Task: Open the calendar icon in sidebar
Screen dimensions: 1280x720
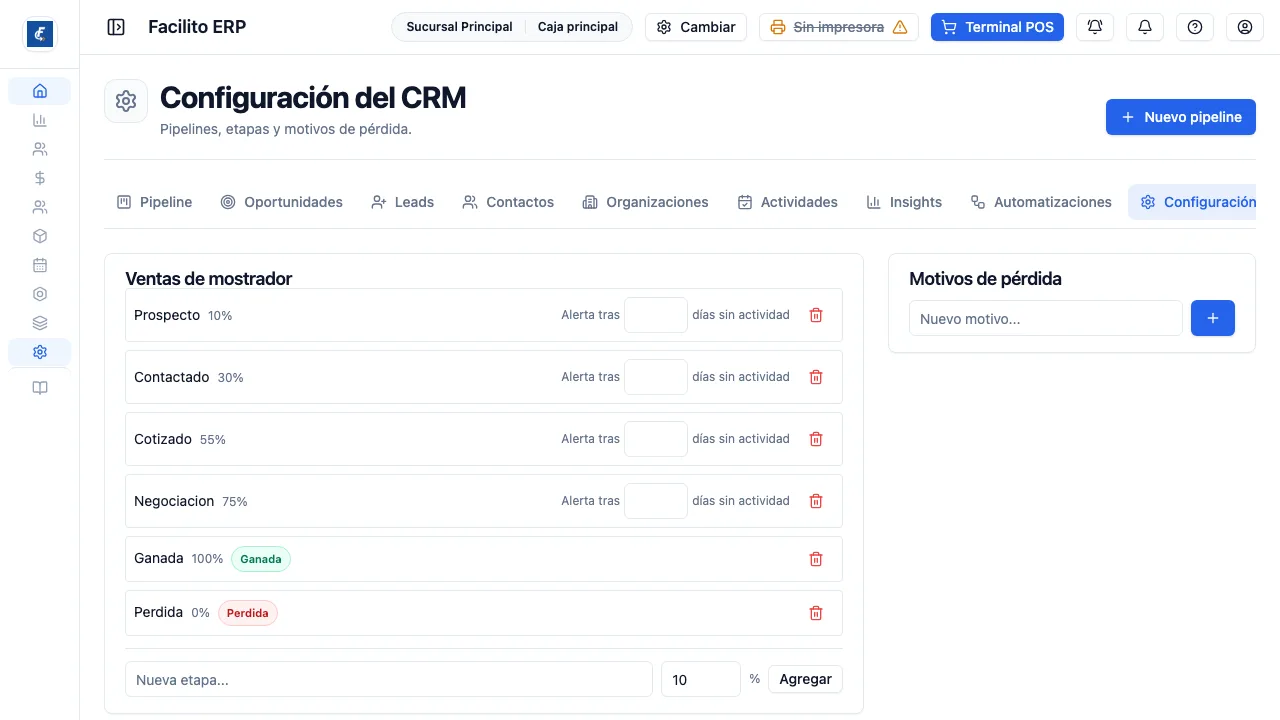Action: pyautogui.click(x=40, y=265)
